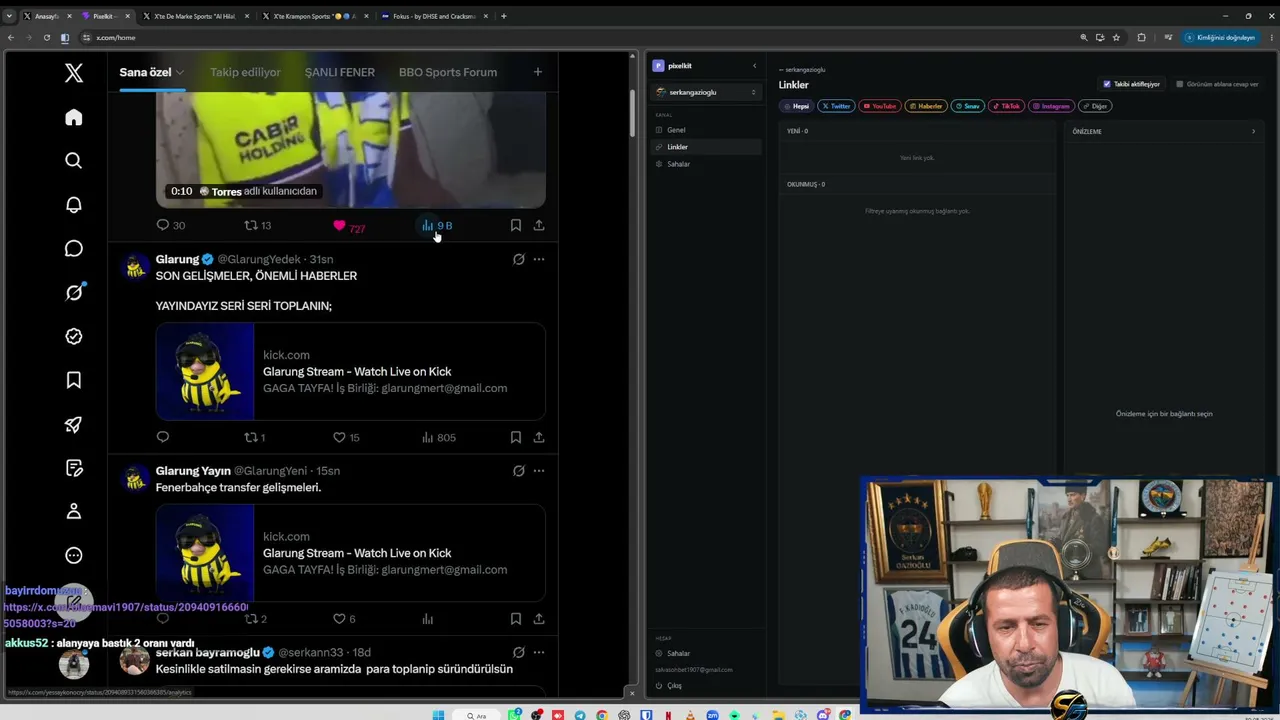Filter links by TikTok
This screenshot has width=1280, height=720.
pos(1007,106)
